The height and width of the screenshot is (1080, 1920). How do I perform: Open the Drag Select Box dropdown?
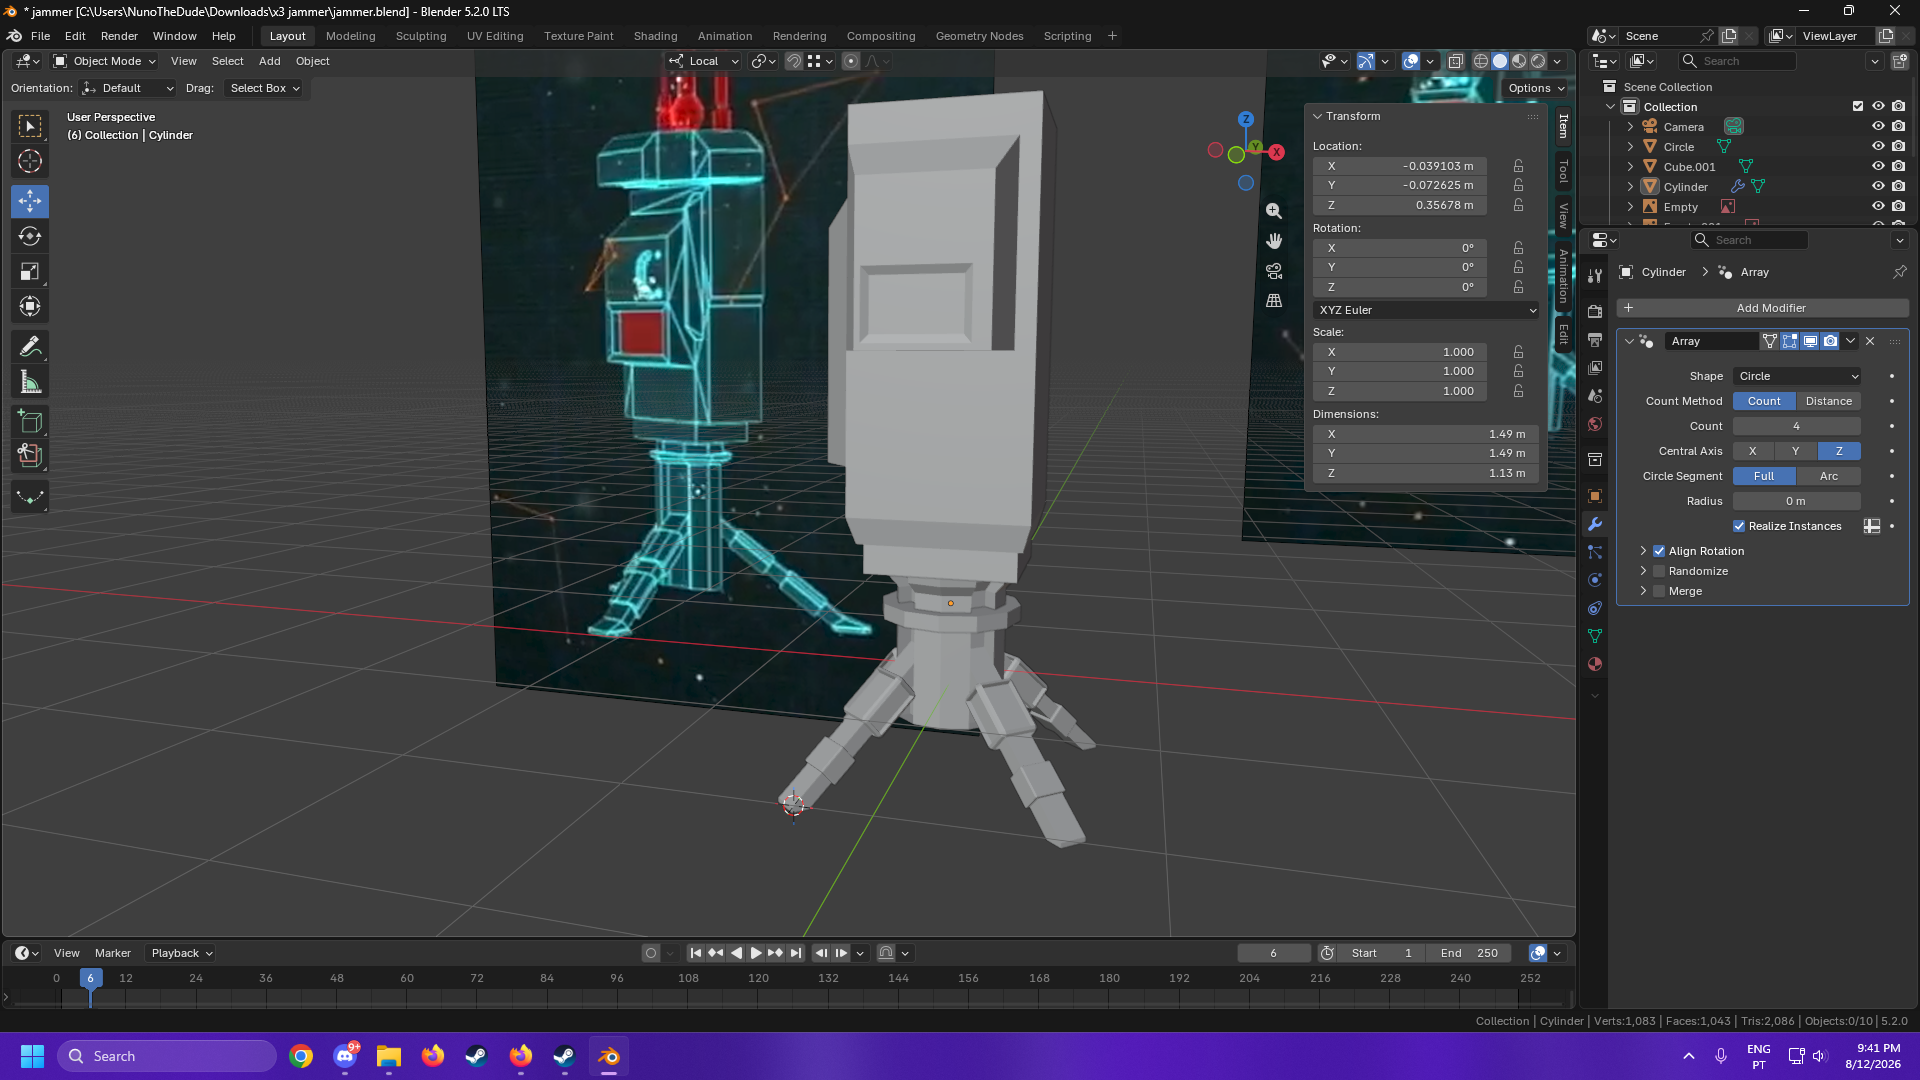tap(264, 88)
